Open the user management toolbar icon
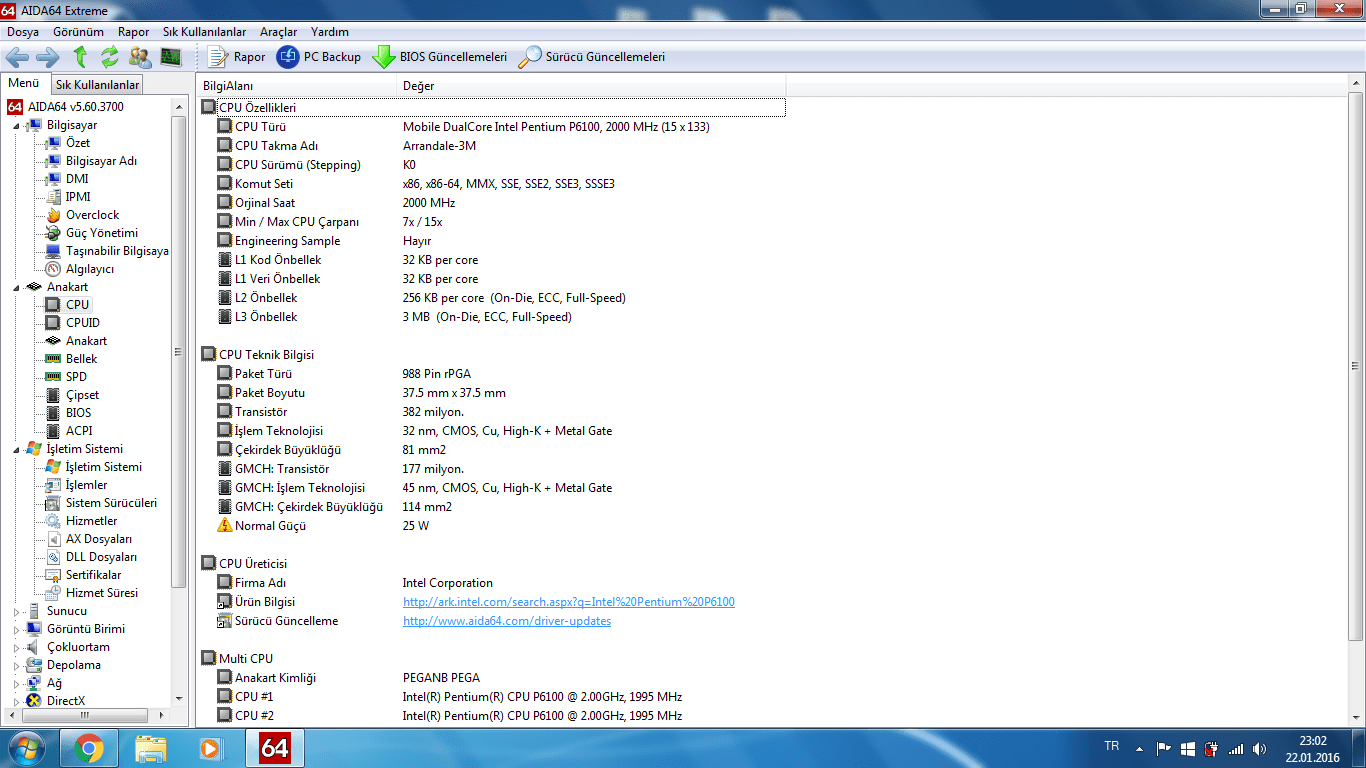Viewport: 1366px width, 768px height. (x=140, y=57)
